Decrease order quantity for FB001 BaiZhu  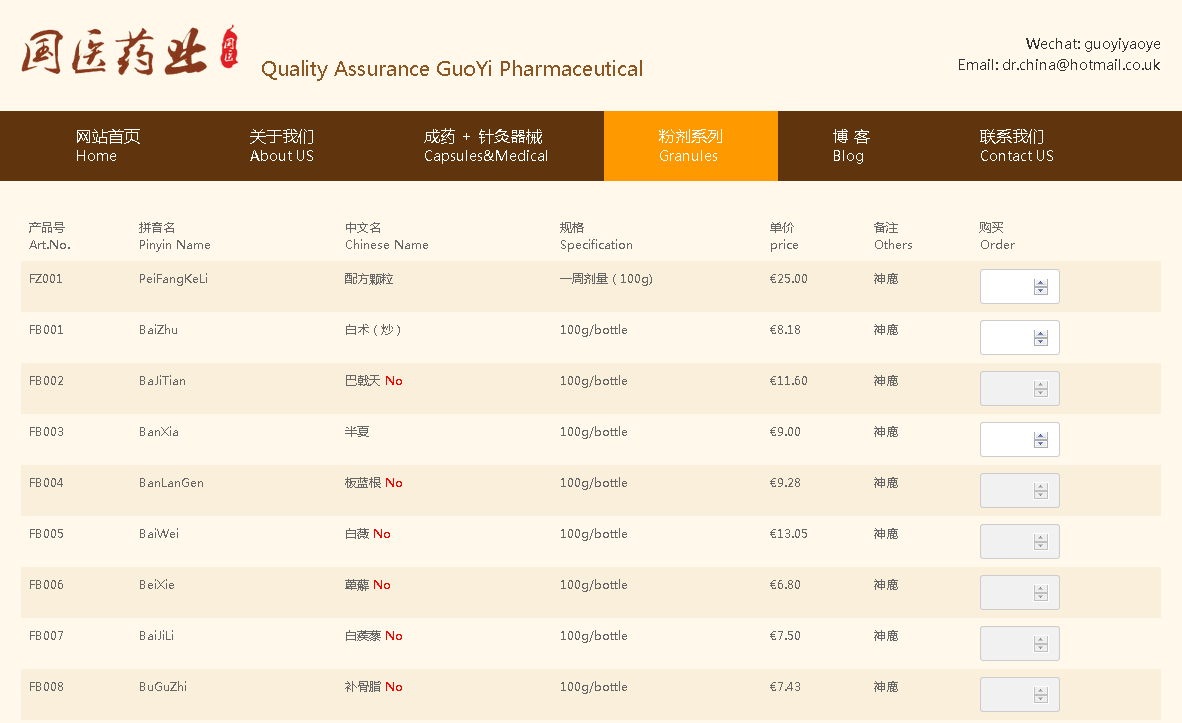(1040, 342)
